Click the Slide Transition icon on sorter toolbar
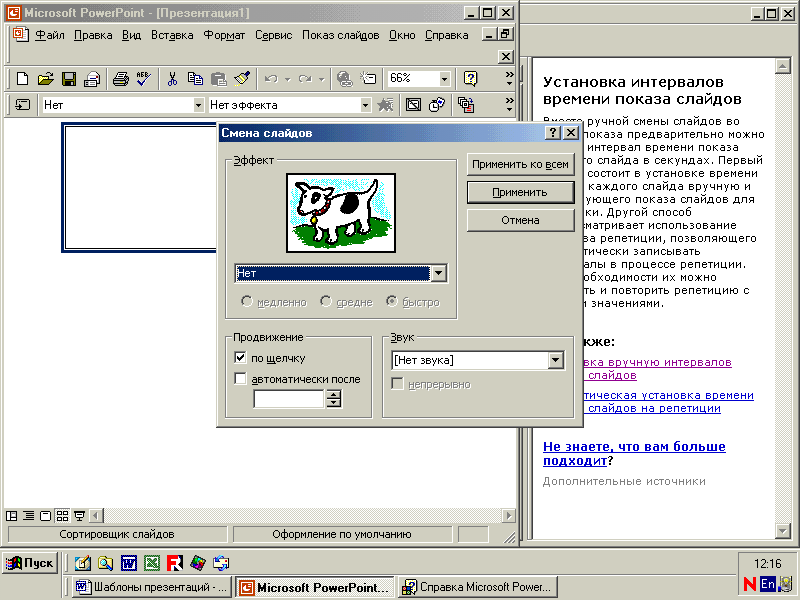The height and width of the screenshot is (600, 800). point(22,105)
